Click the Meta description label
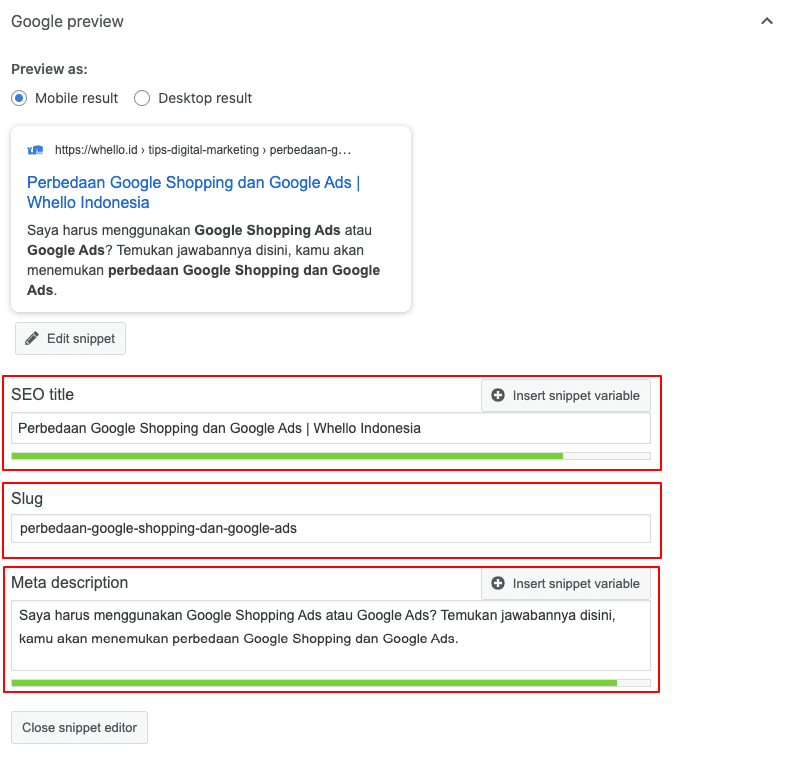Viewport: 786px width, 759px height. (69, 582)
